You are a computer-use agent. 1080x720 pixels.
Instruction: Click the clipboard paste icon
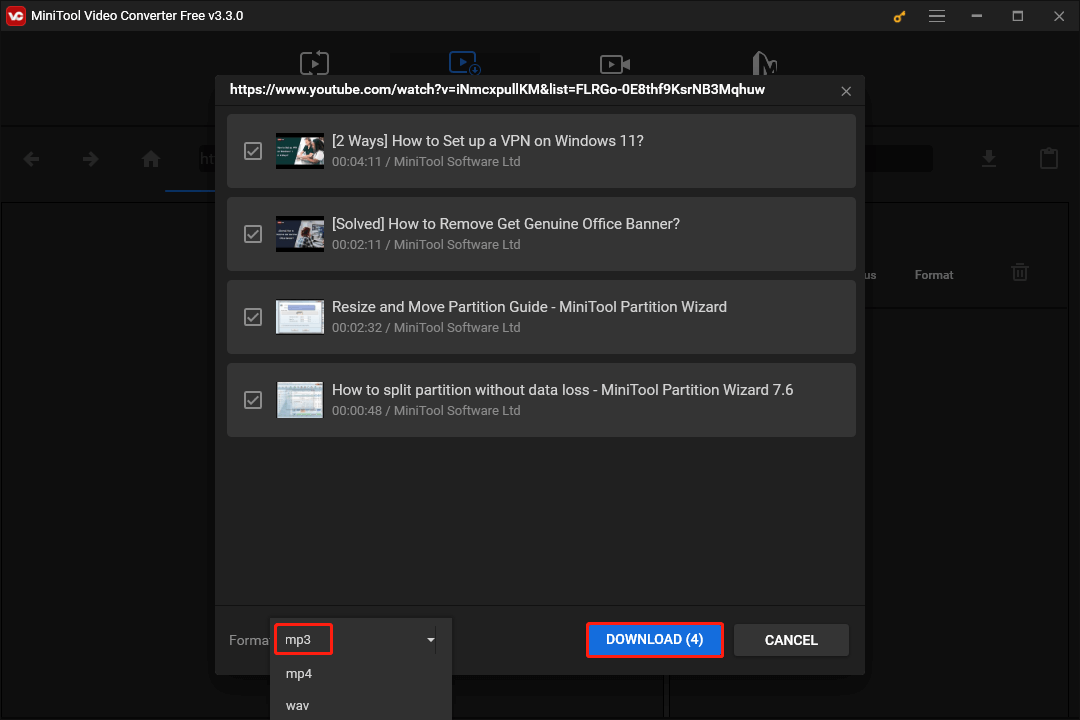1048,158
